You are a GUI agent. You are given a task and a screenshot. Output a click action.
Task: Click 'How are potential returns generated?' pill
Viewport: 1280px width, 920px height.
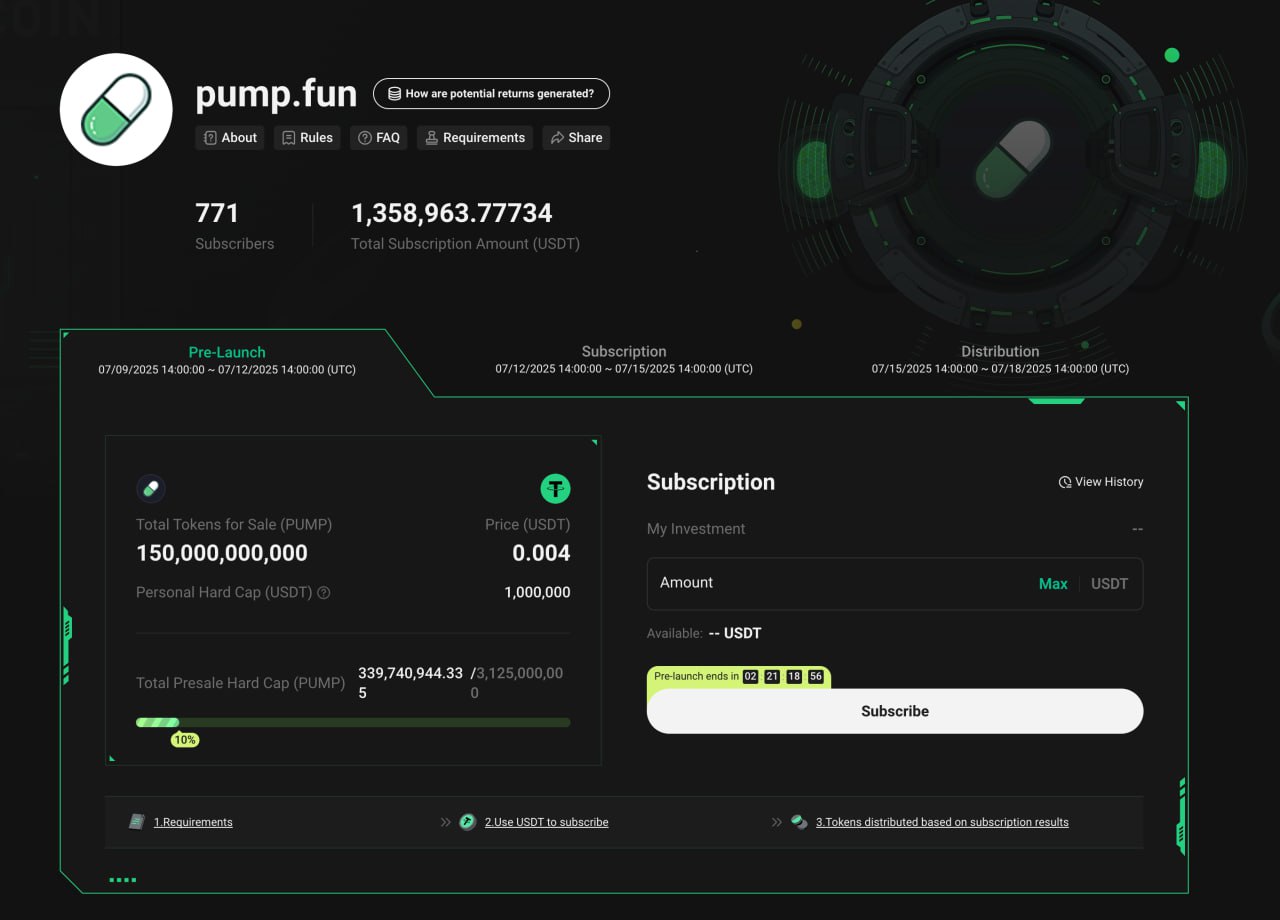491,94
